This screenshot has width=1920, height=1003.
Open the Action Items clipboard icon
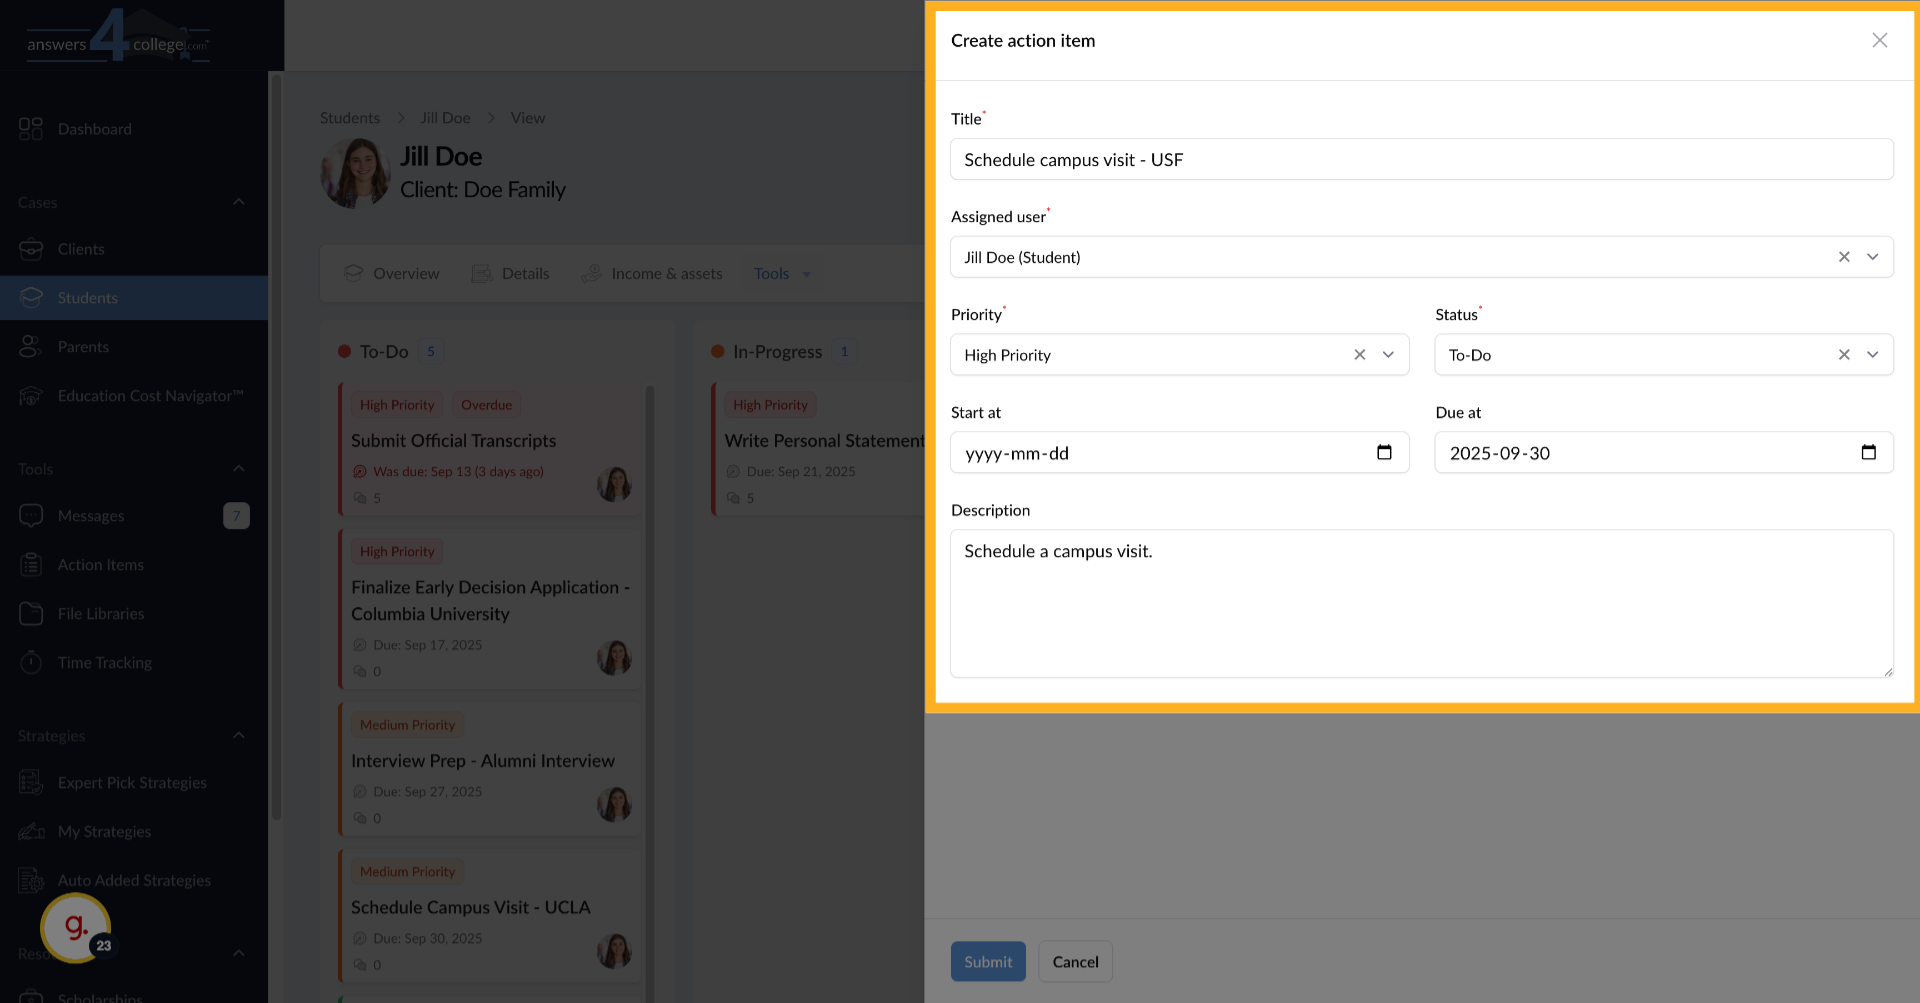pos(31,565)
